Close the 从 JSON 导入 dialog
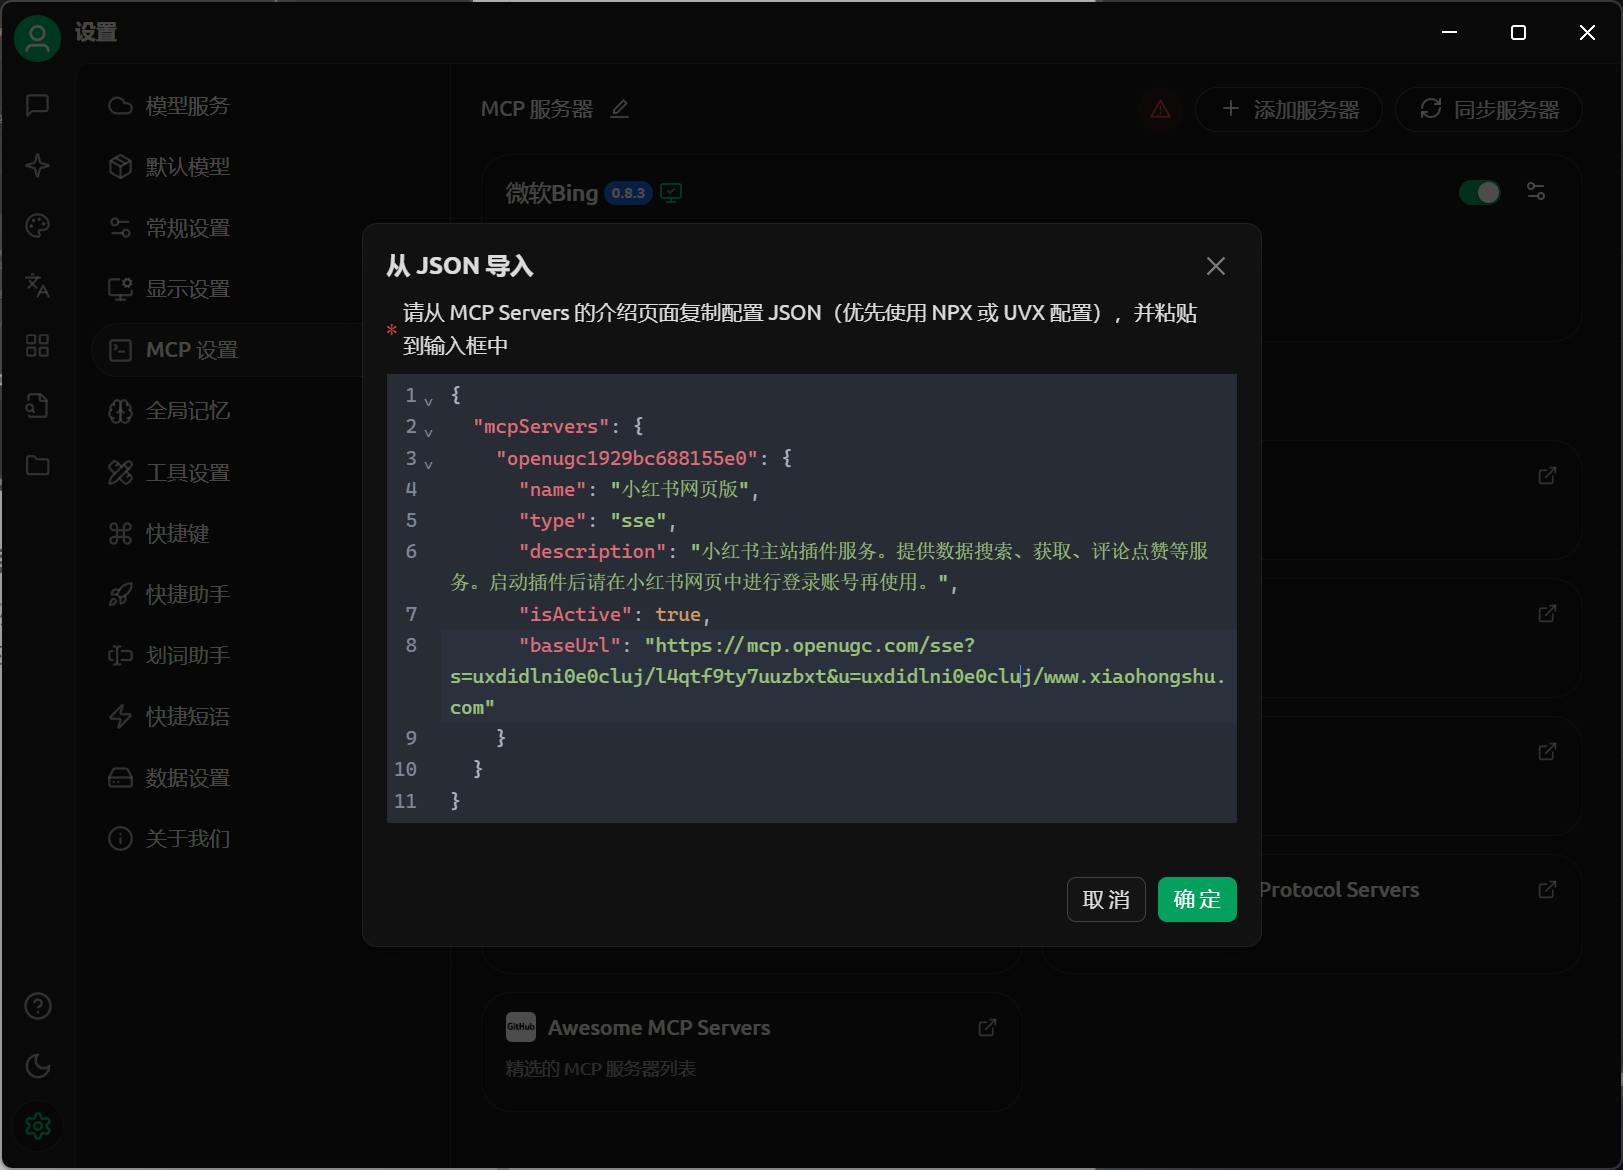Screen dimensions: 1623x1170 [x=1216, y=266]
